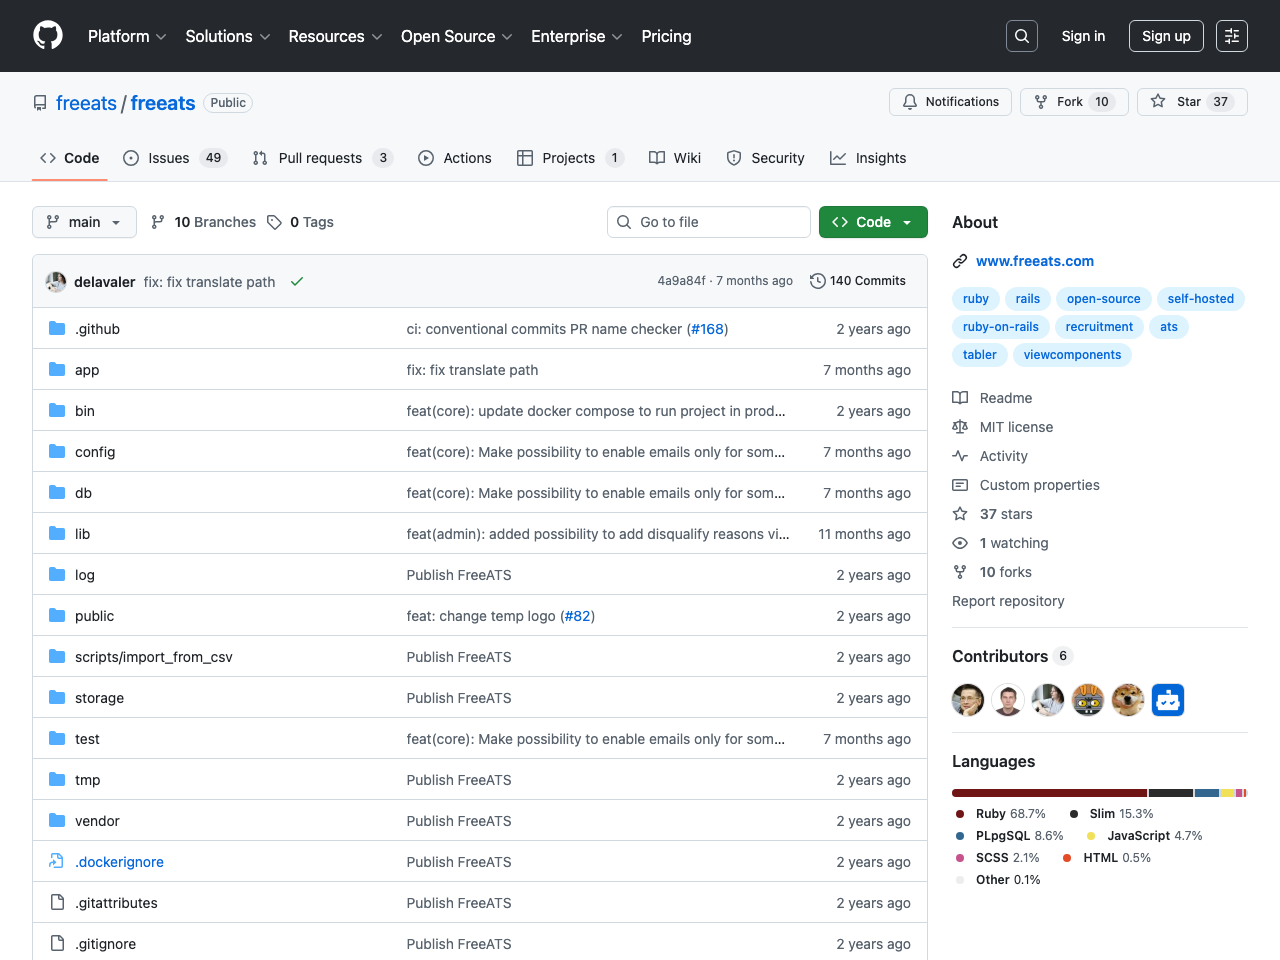Click the green commit status checkmark
Viewport: 1280px width, 960px height.
297,282
